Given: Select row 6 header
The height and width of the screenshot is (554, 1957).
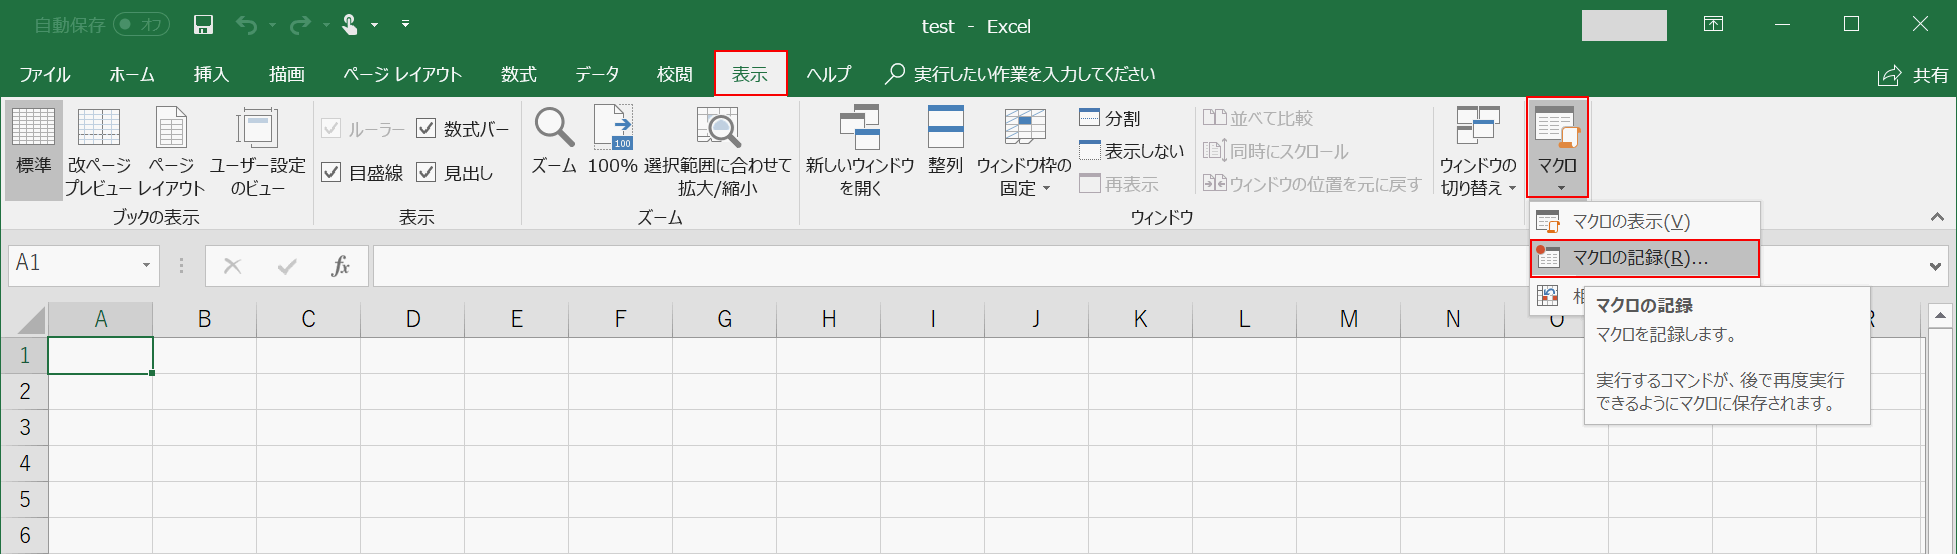Looking at the screenshot, I should tap(25, 535).
